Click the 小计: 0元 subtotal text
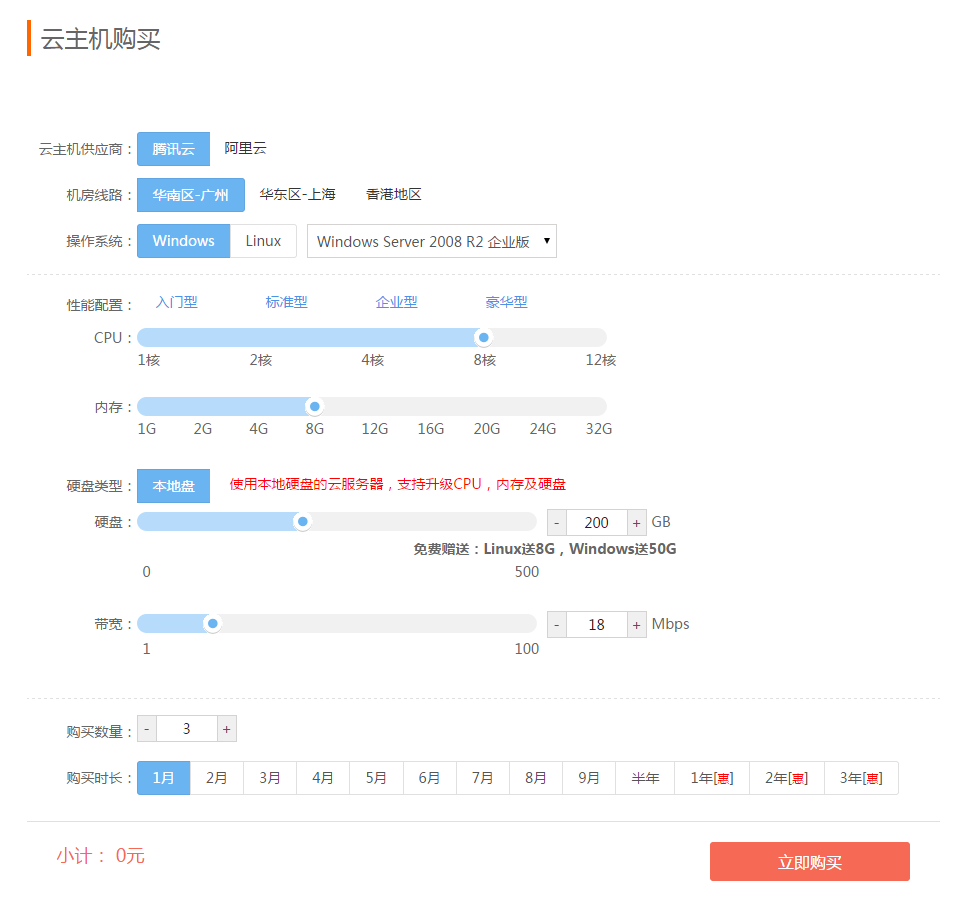 (x=101, y=856)
